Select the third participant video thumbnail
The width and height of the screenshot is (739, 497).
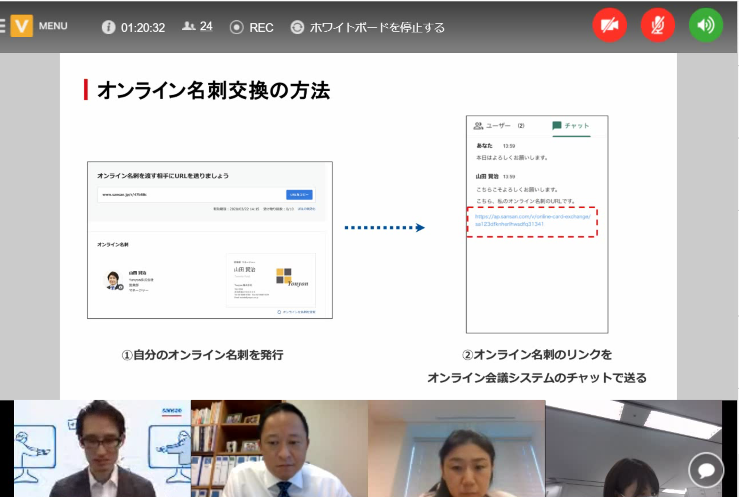(x=456, y=448)
